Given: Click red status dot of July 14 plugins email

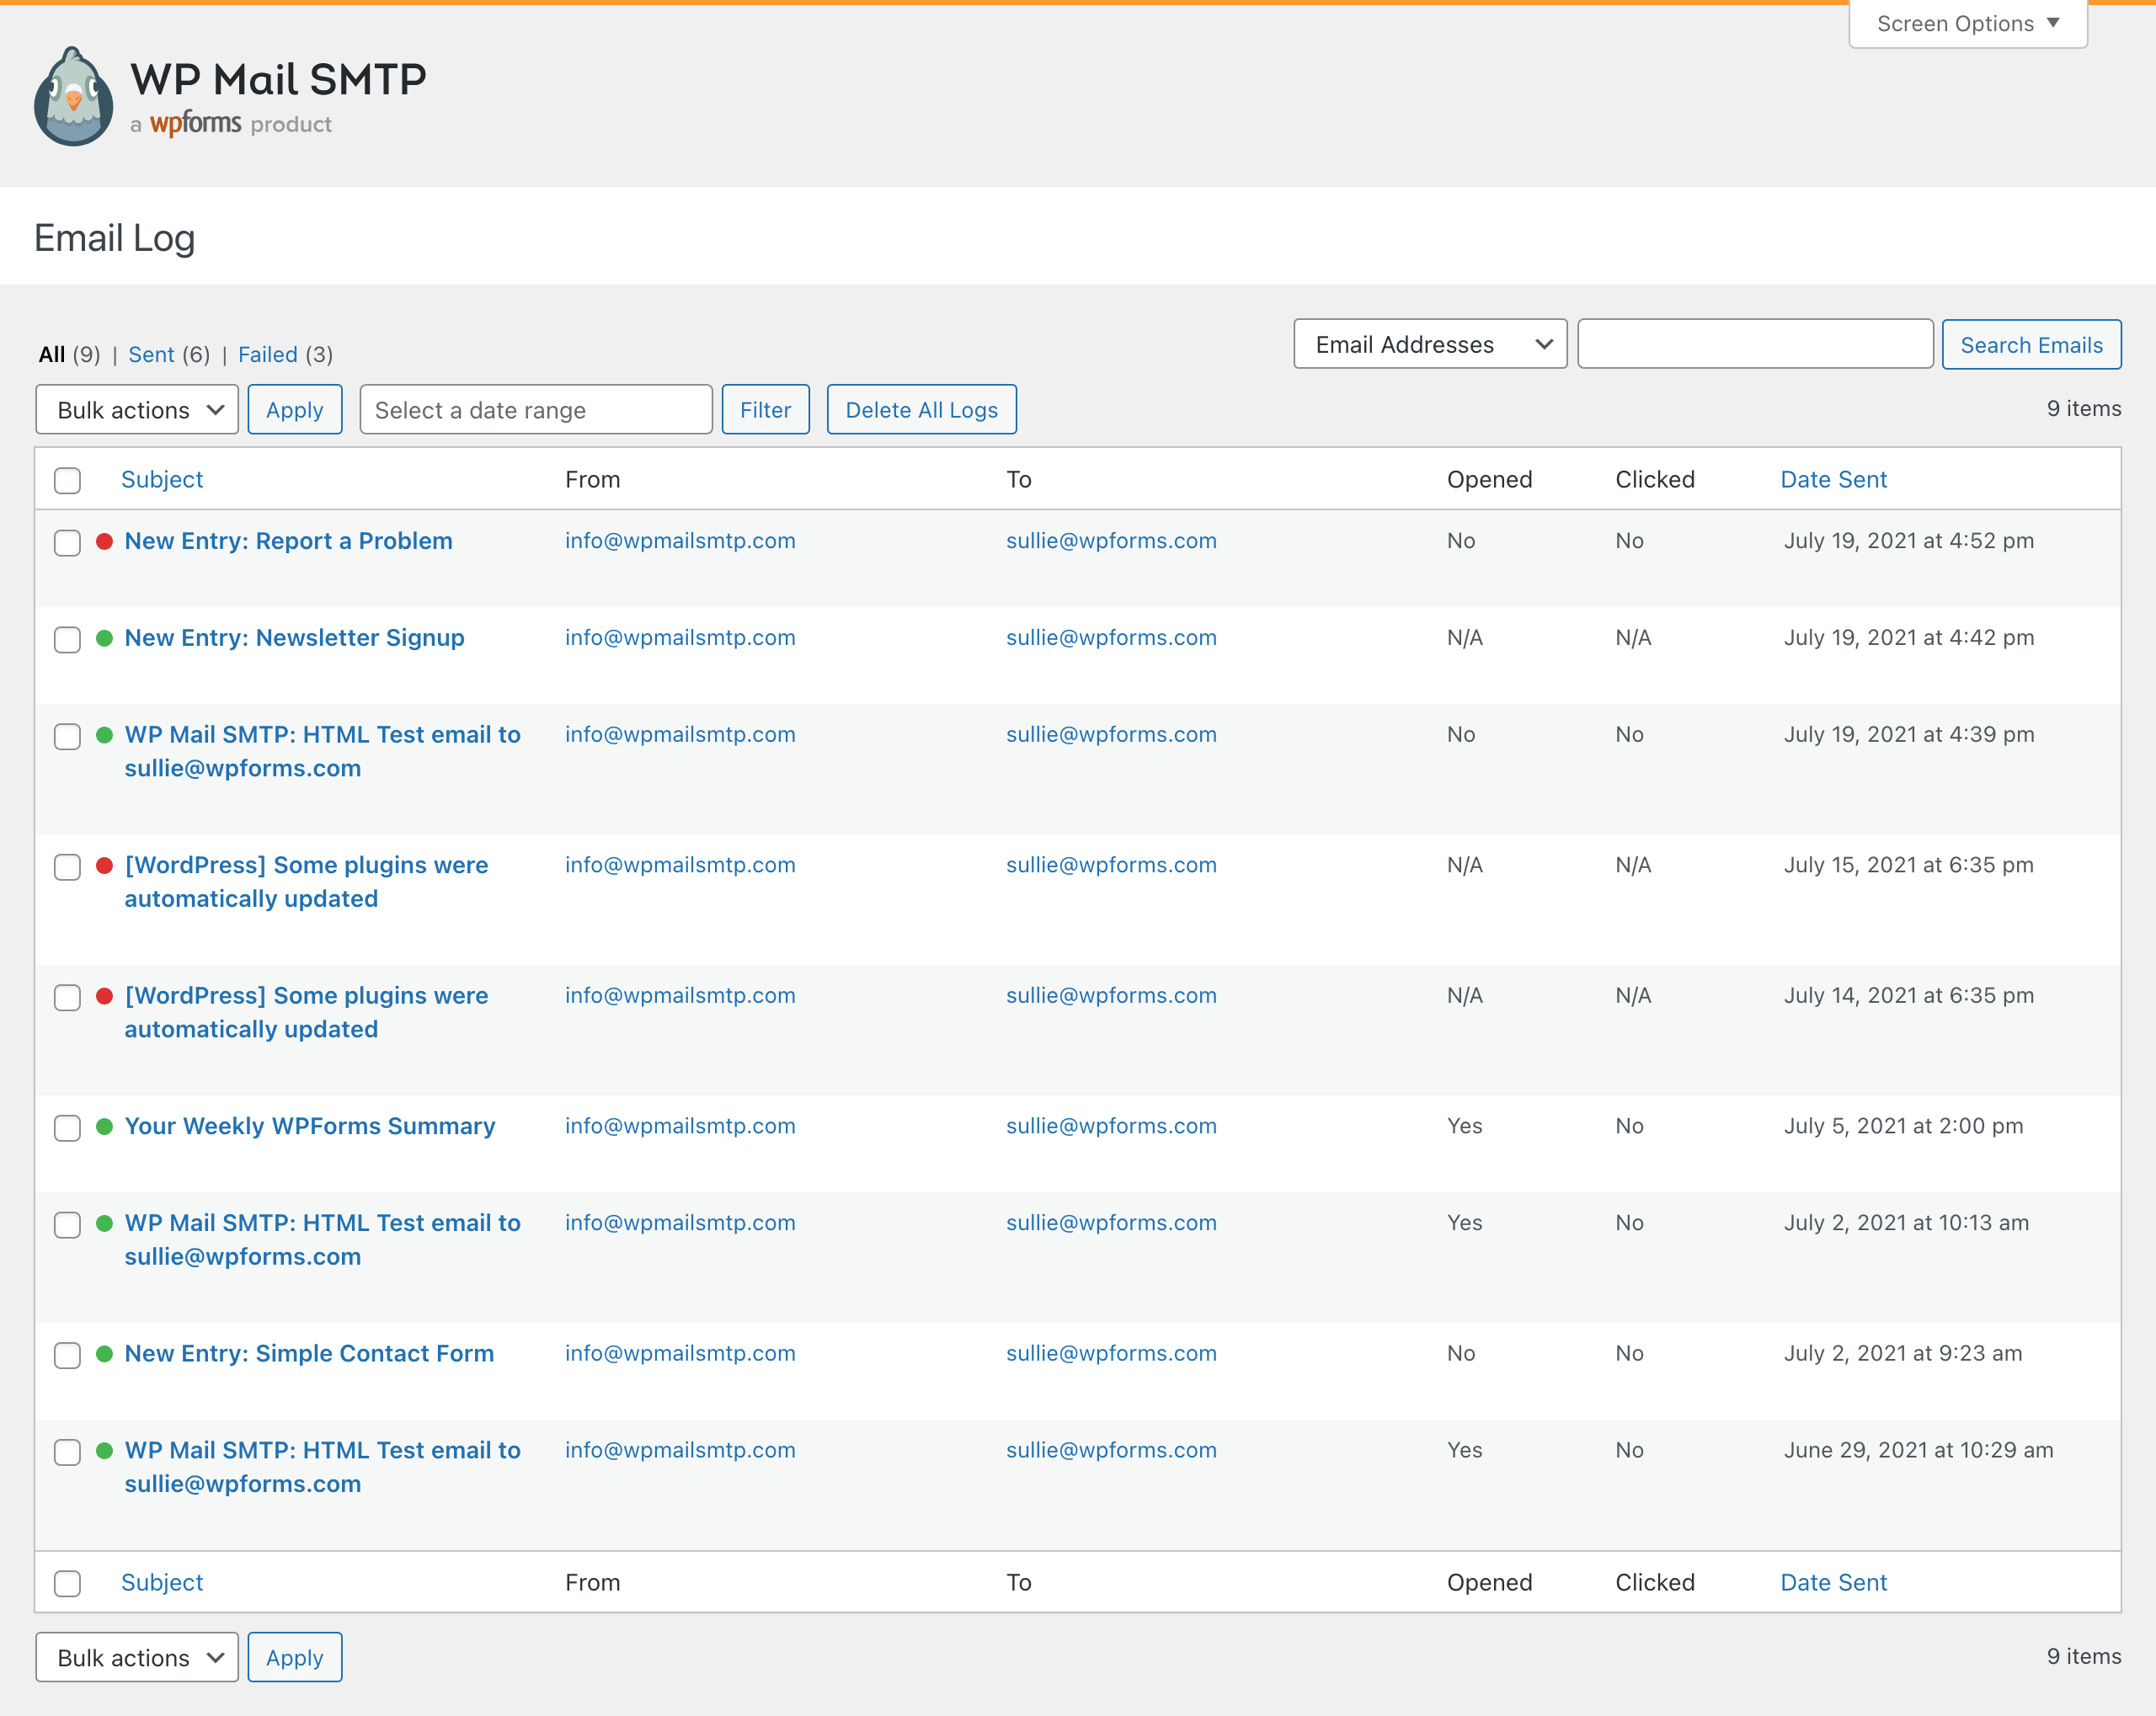Looking at the screenshot, I should tap(104, 996).
